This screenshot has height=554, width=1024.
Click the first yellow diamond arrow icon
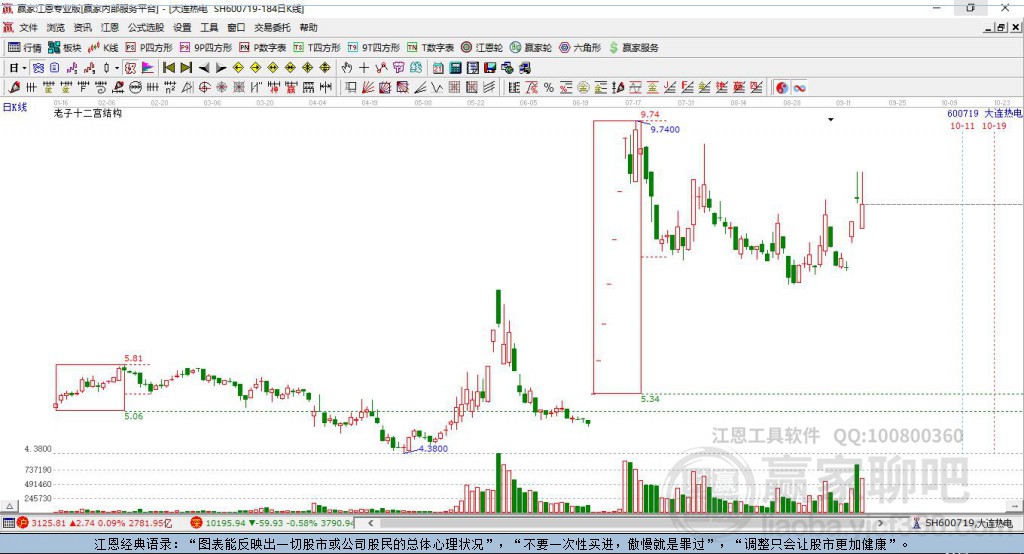pyautogui.click(x=238, y=68)
